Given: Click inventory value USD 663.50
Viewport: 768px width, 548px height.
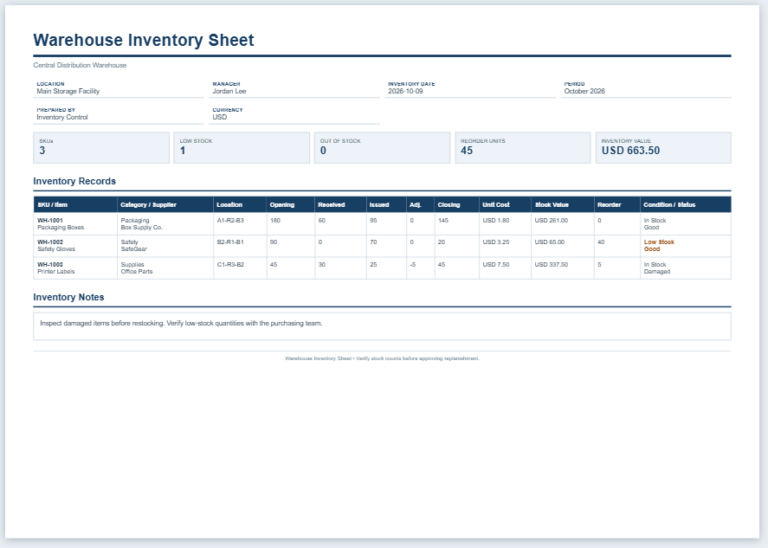Looking at the screenshot, I should click(x=631, y=150).
